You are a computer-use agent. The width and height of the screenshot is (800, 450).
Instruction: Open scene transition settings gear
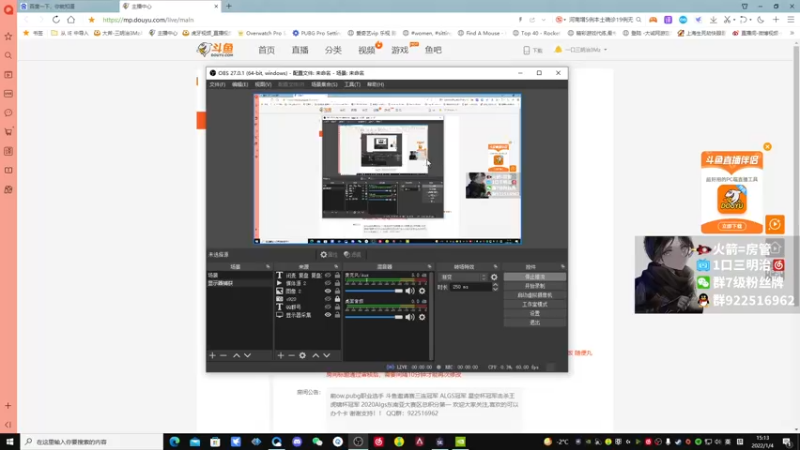[x=494, y=277]
